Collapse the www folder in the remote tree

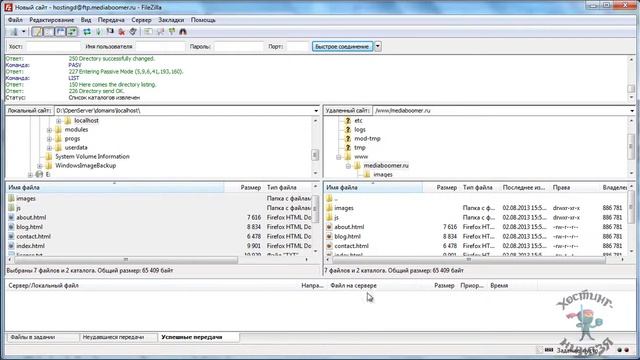338,157
